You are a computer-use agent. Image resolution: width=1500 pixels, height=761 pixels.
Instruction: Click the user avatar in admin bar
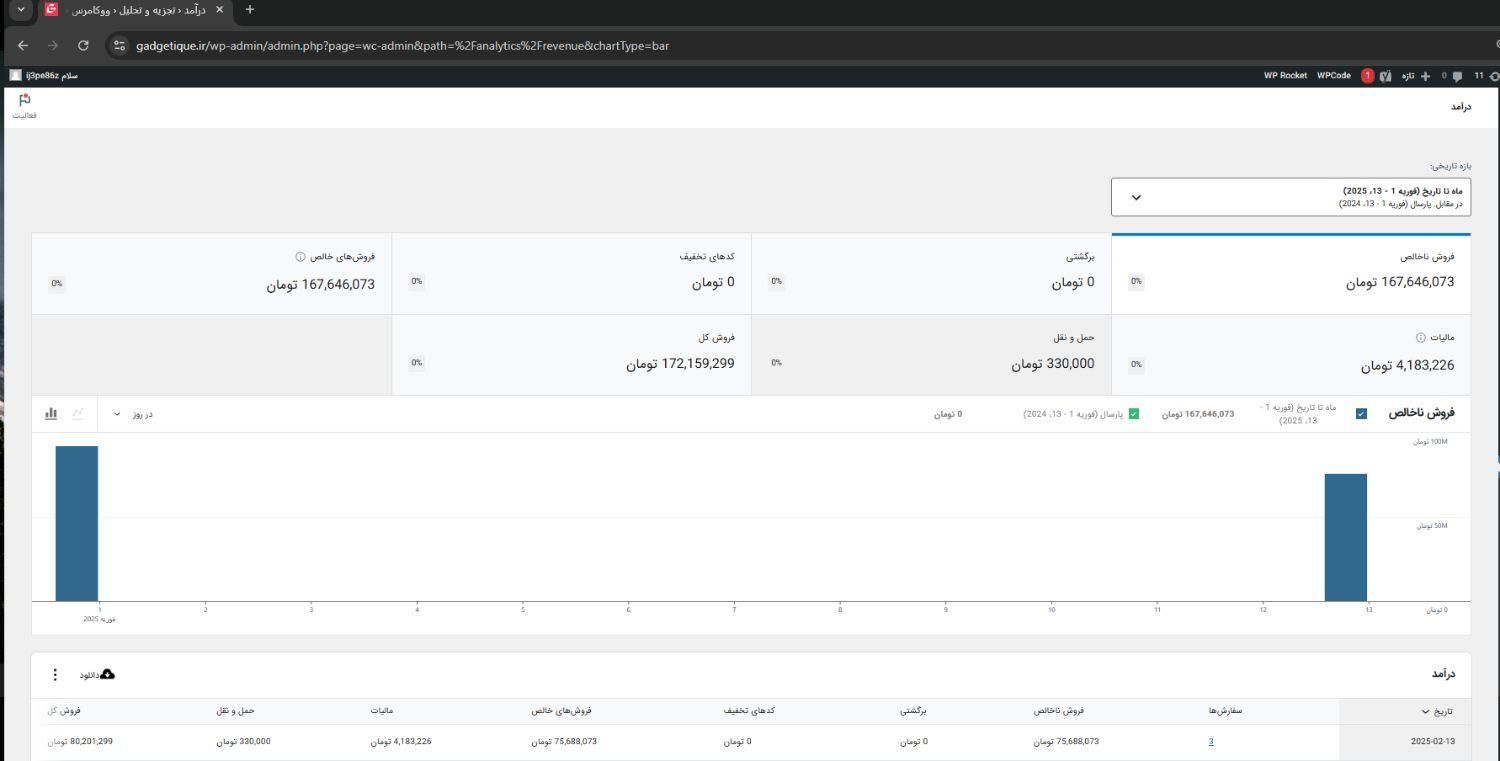coord(15,76)
